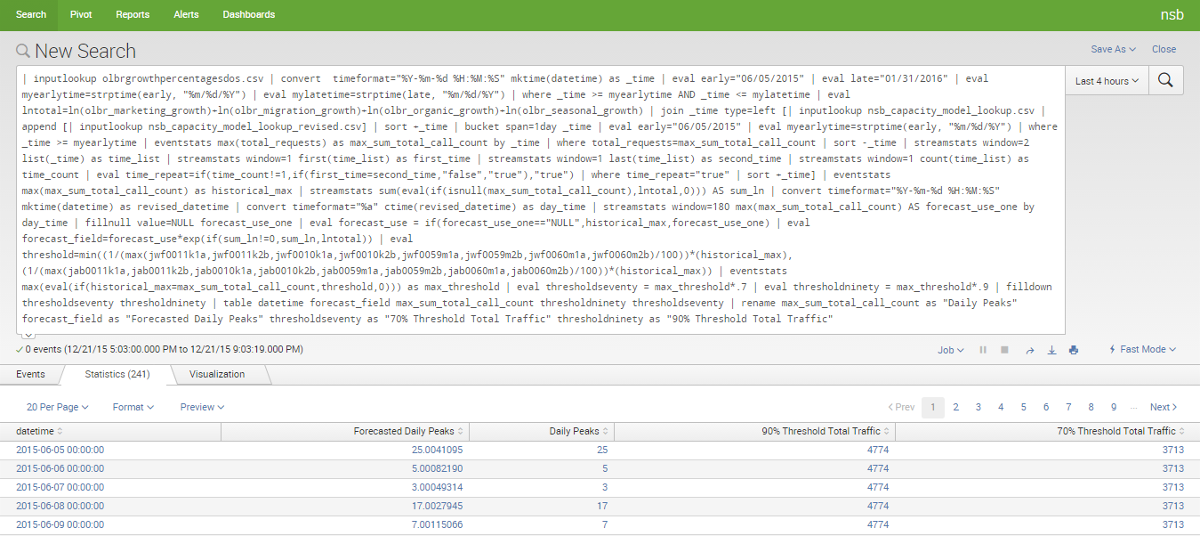Open the 20 Per Page dropdown

point(57,407)
